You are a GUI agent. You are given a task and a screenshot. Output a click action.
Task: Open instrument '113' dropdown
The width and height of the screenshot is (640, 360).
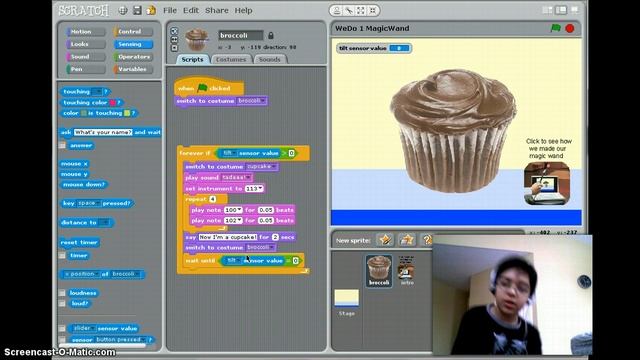click(254, 189)
